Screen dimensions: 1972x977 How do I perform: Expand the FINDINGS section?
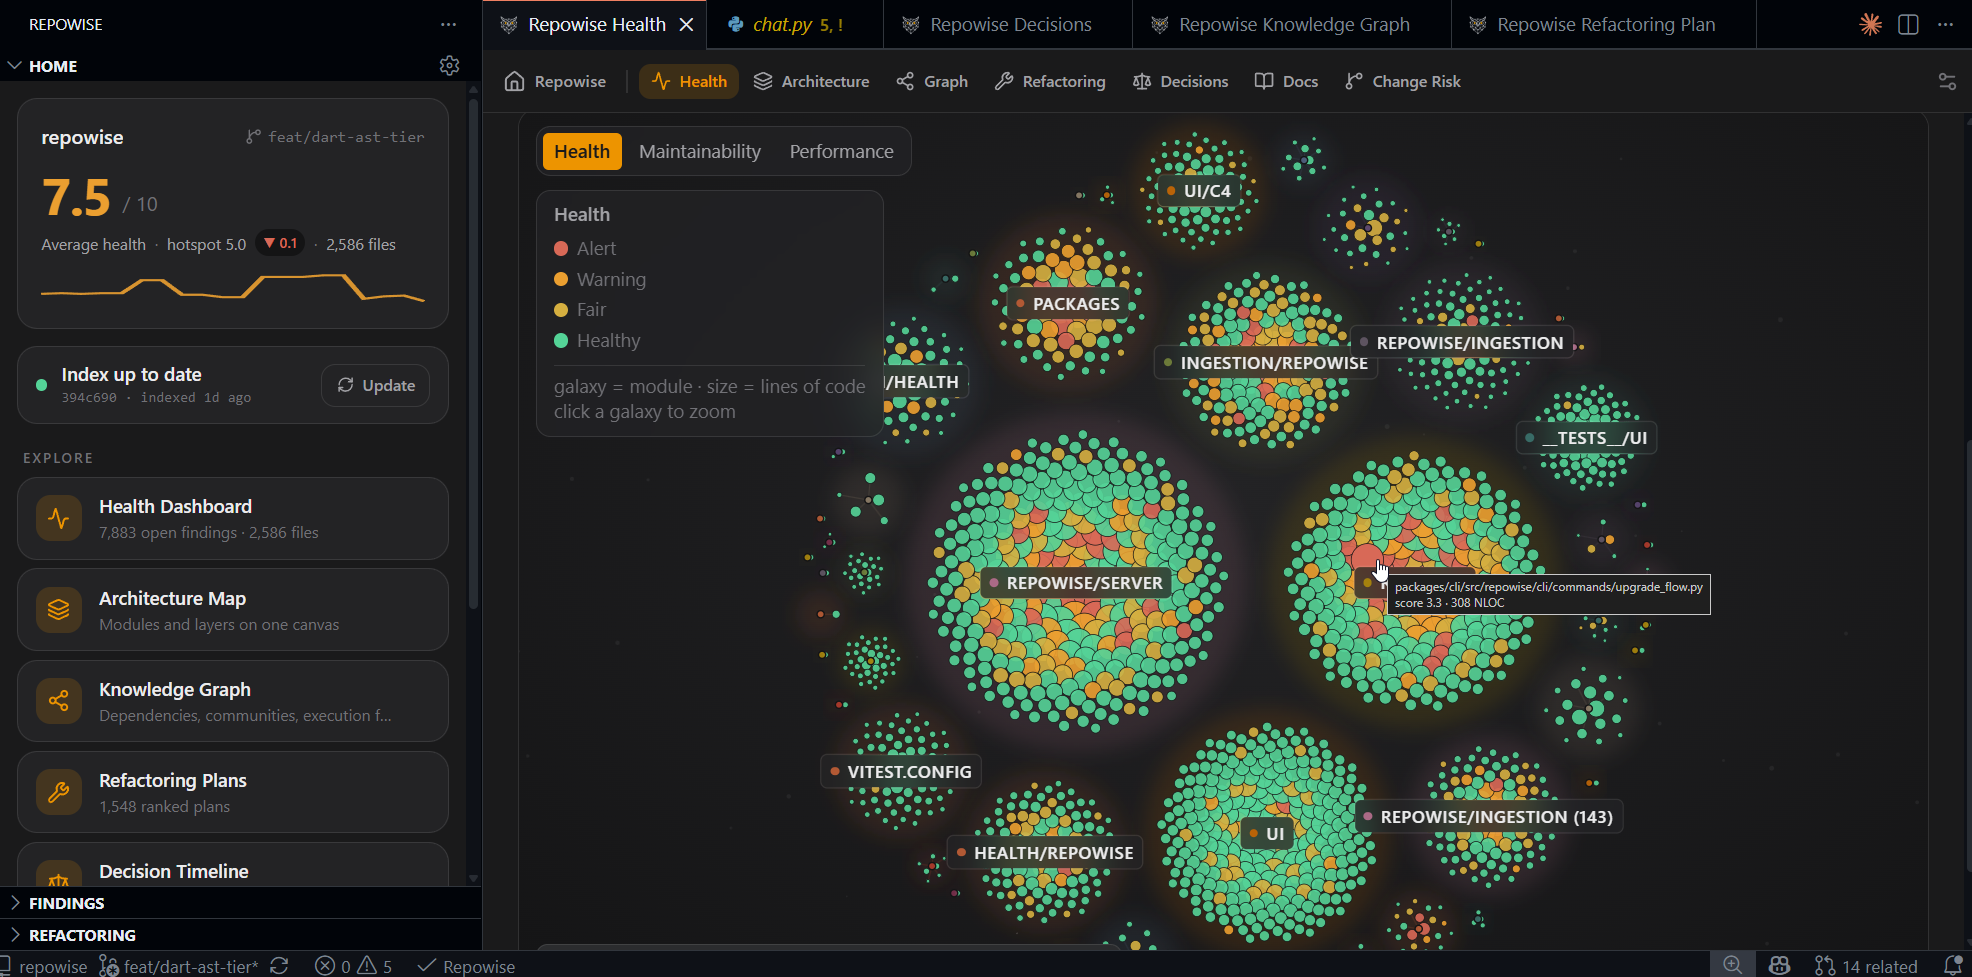click(240, 903)
